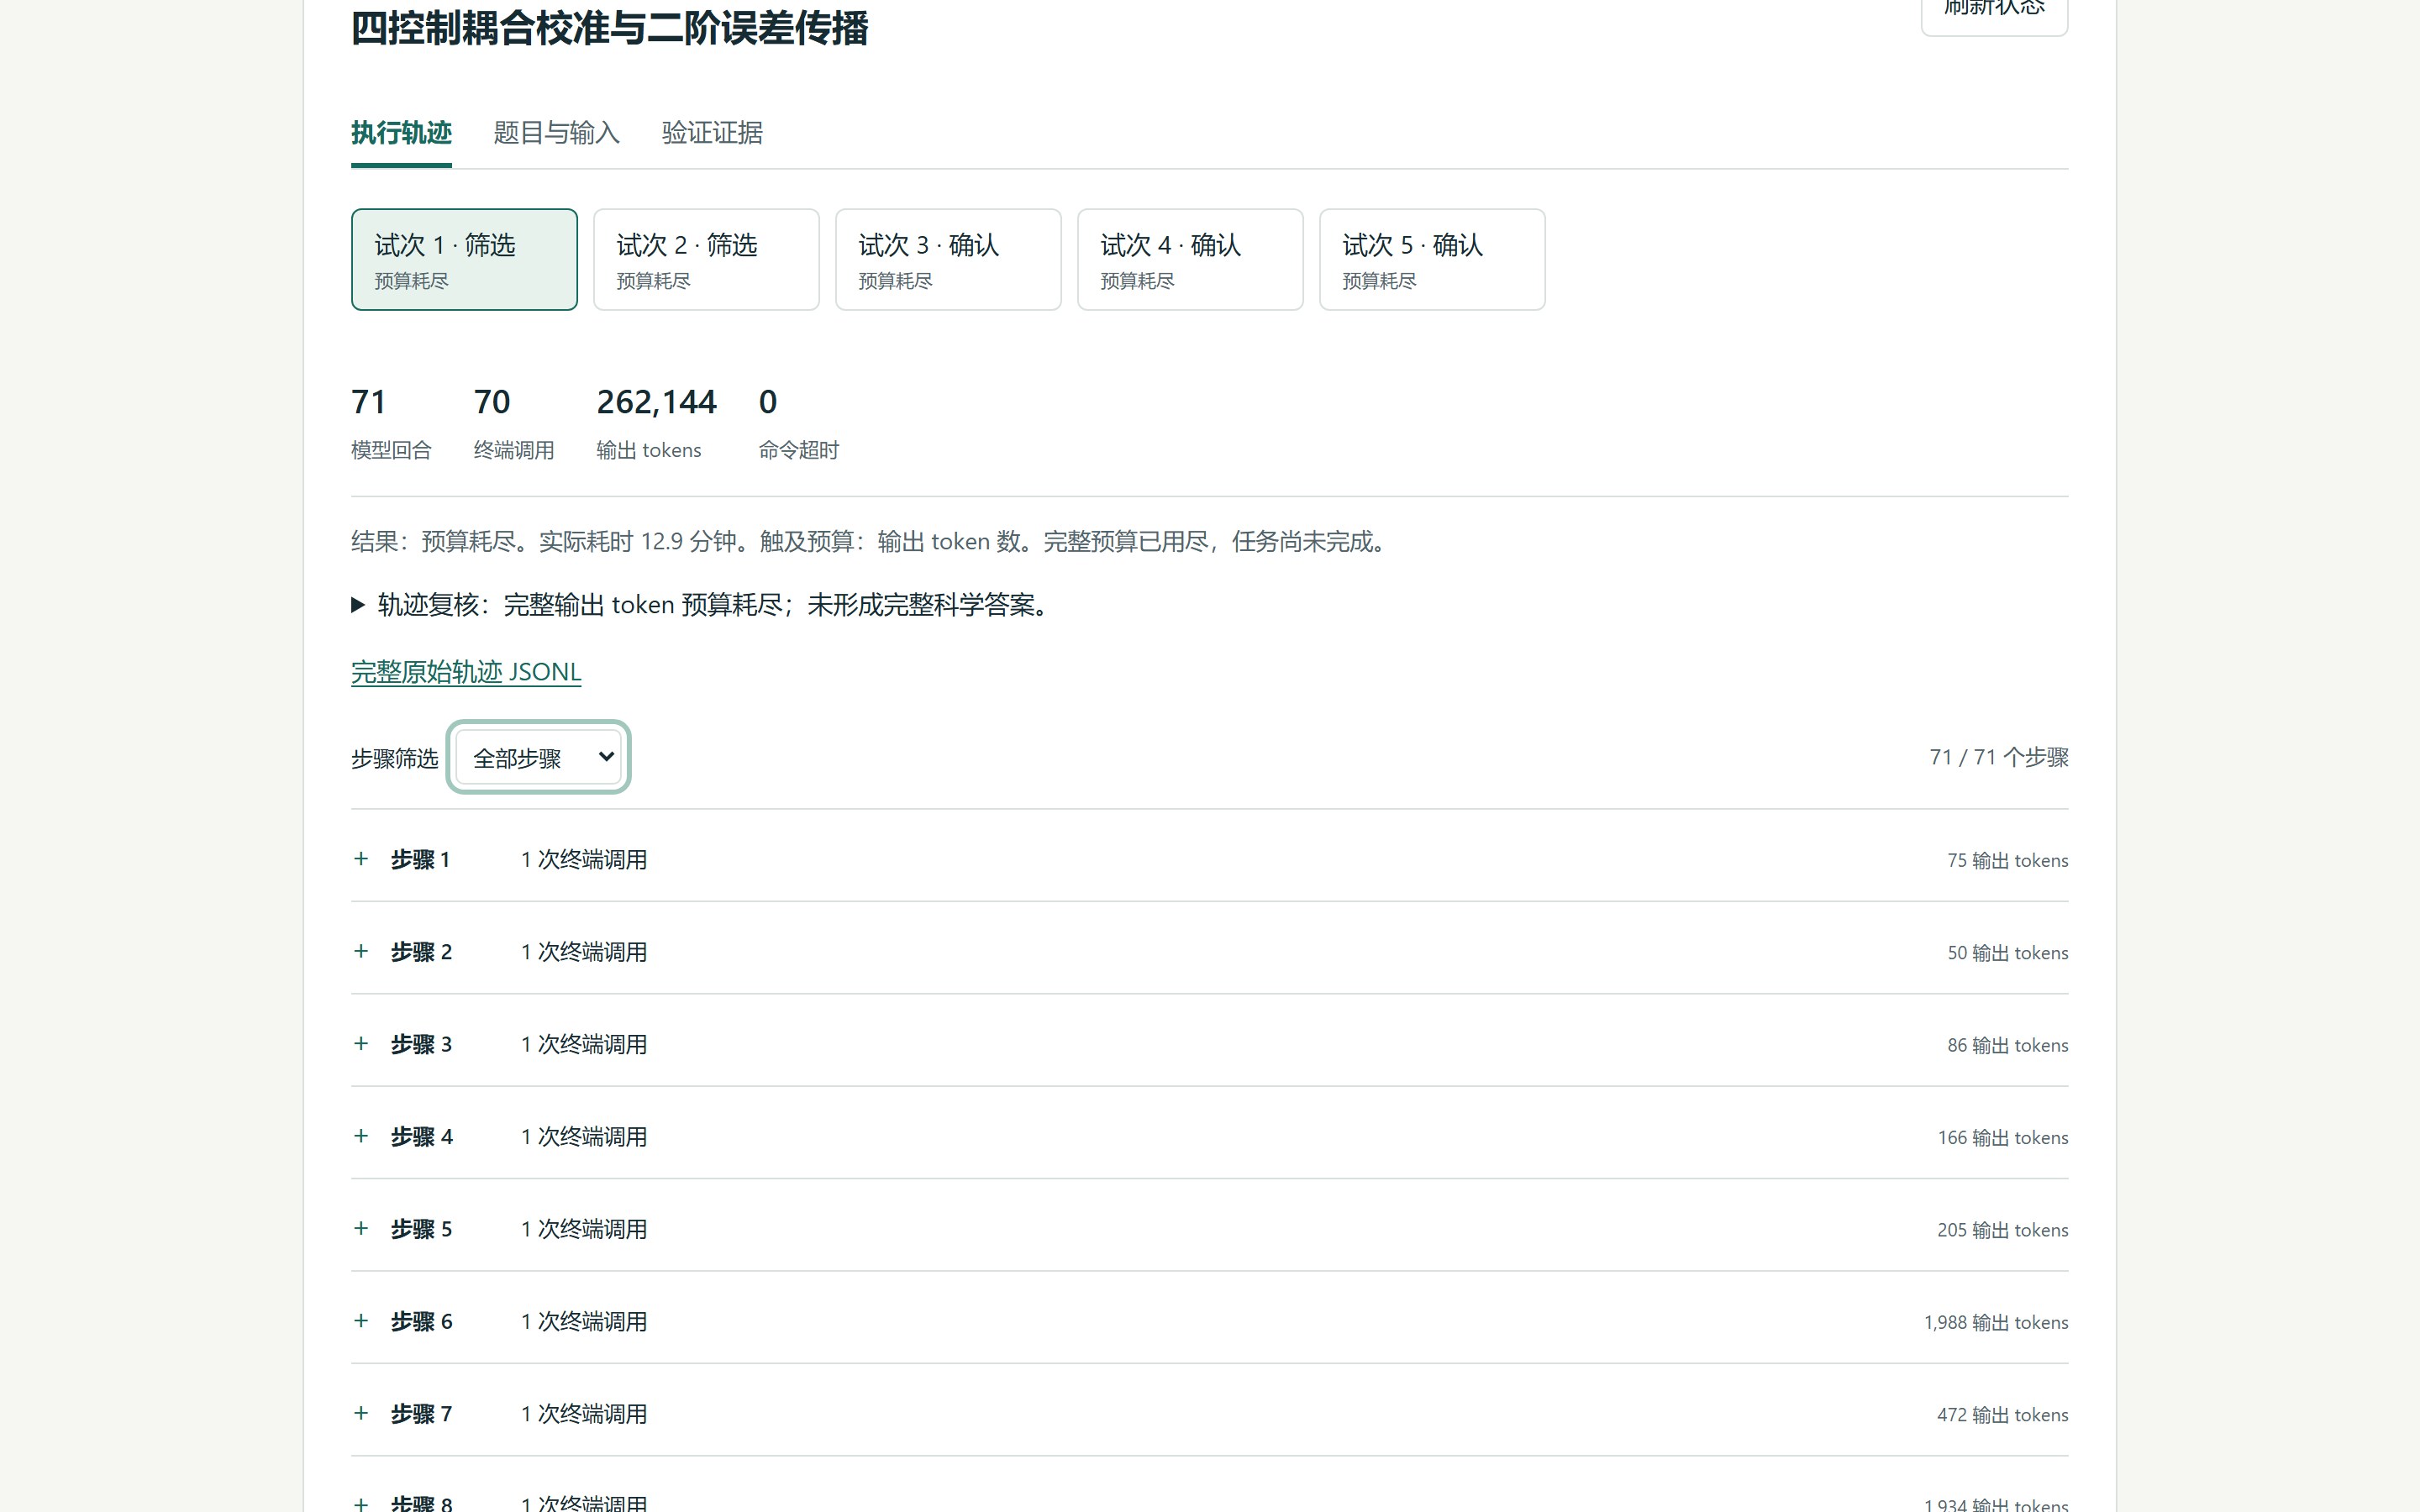Select trial card 试次 3 · 确认
This screenshot has width=2420, height=1512.
pos(948,260)
